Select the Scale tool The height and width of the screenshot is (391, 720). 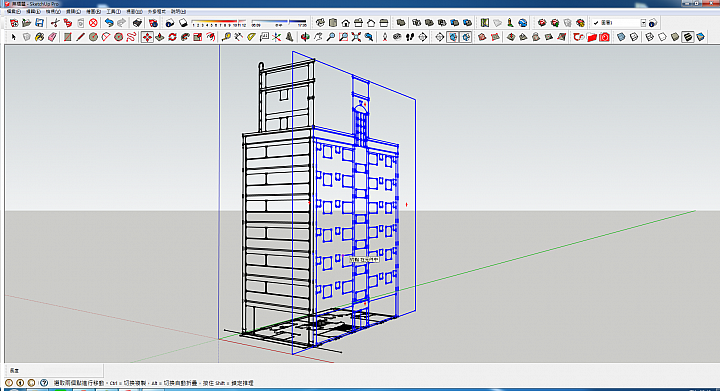(x=198, y=37)
